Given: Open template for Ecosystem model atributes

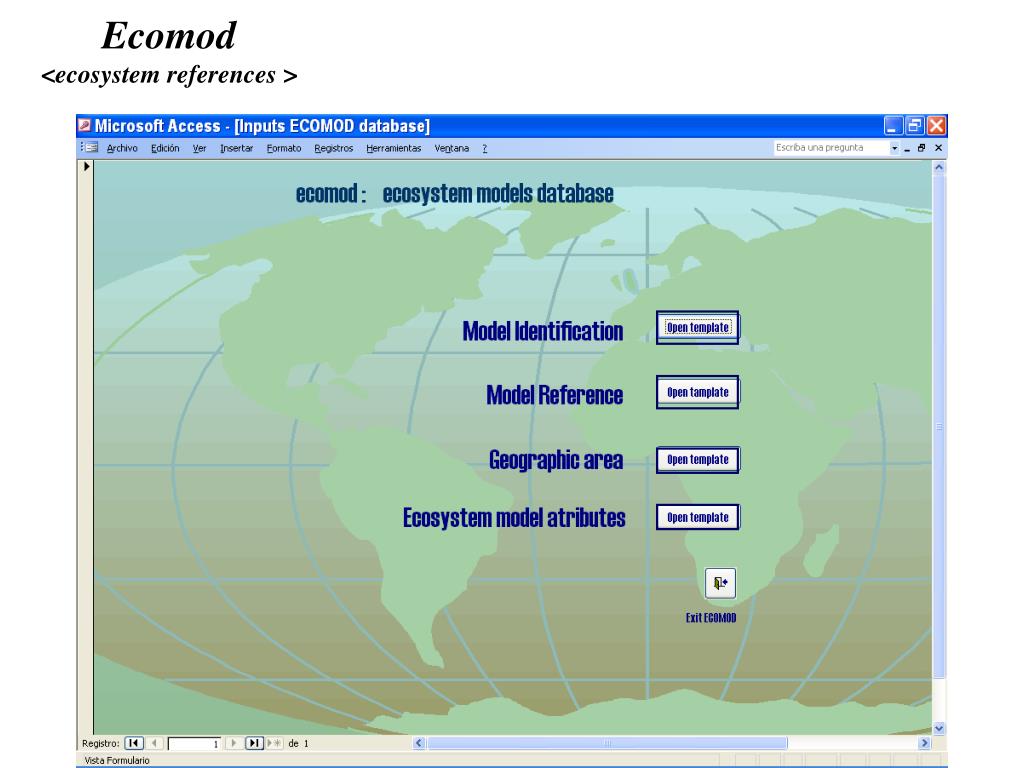Looking at the screenshot, I should [x=697, y=517].
